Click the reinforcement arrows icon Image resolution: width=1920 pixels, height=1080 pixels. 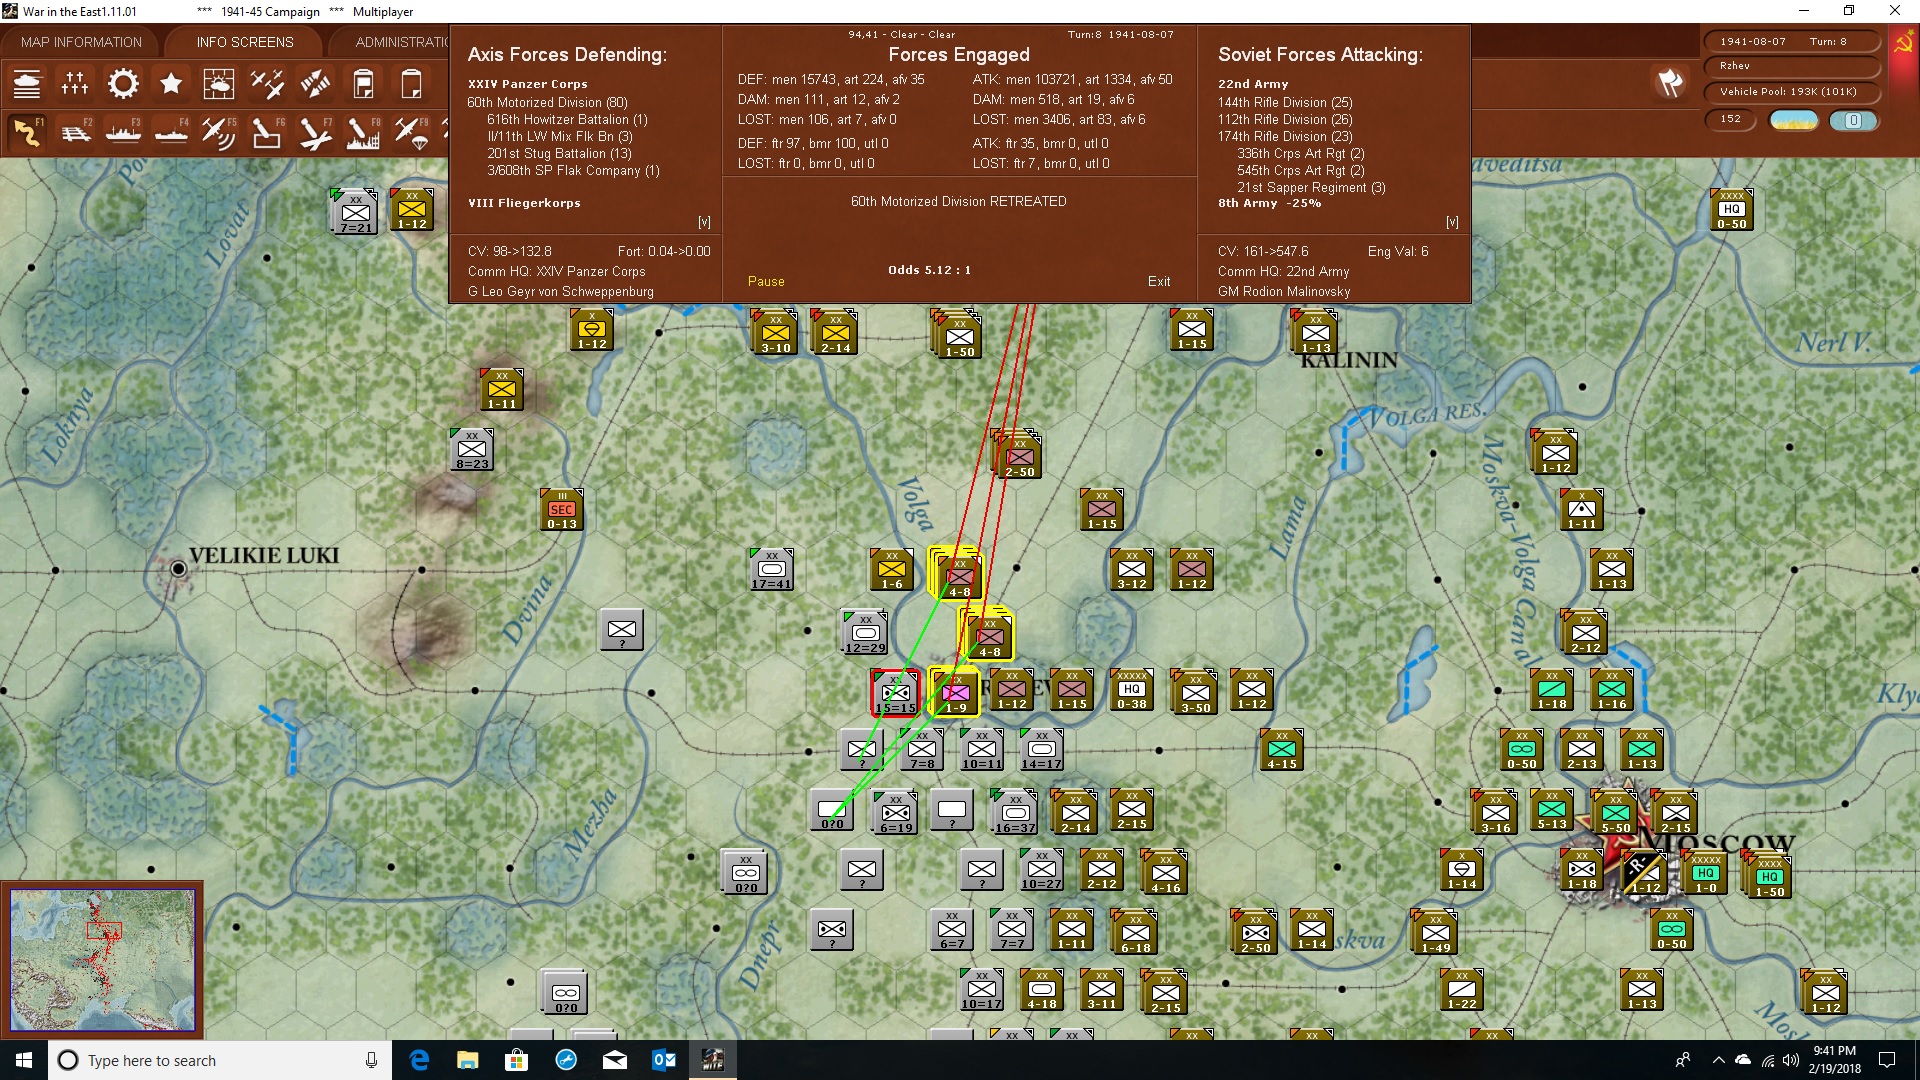315,84
